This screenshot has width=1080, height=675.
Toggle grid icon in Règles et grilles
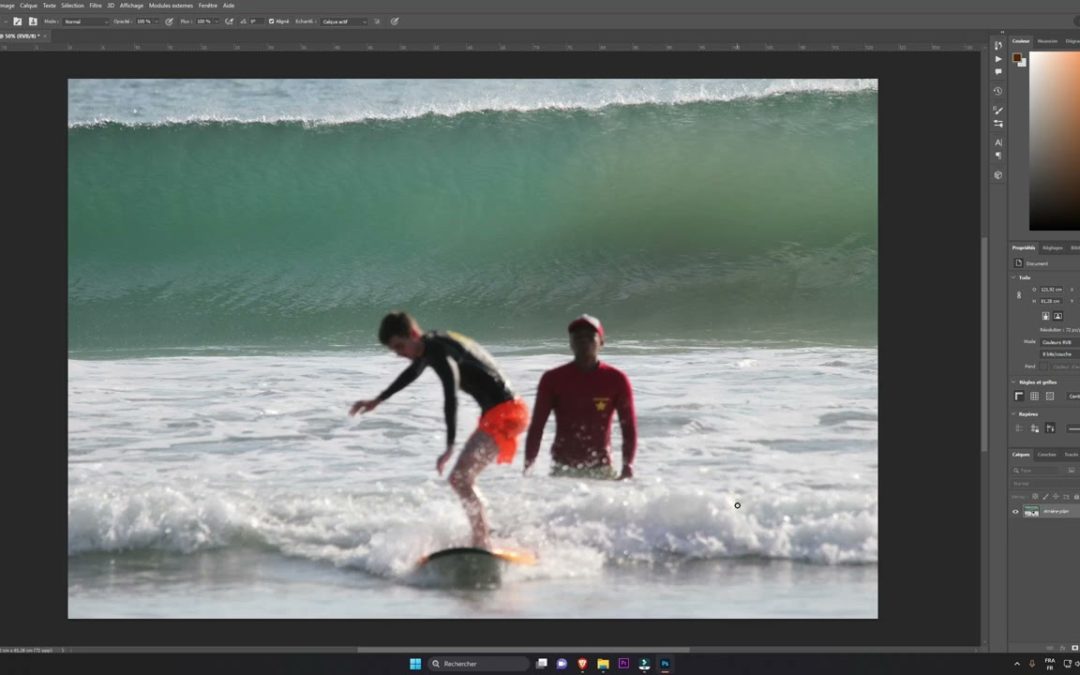1035,396
